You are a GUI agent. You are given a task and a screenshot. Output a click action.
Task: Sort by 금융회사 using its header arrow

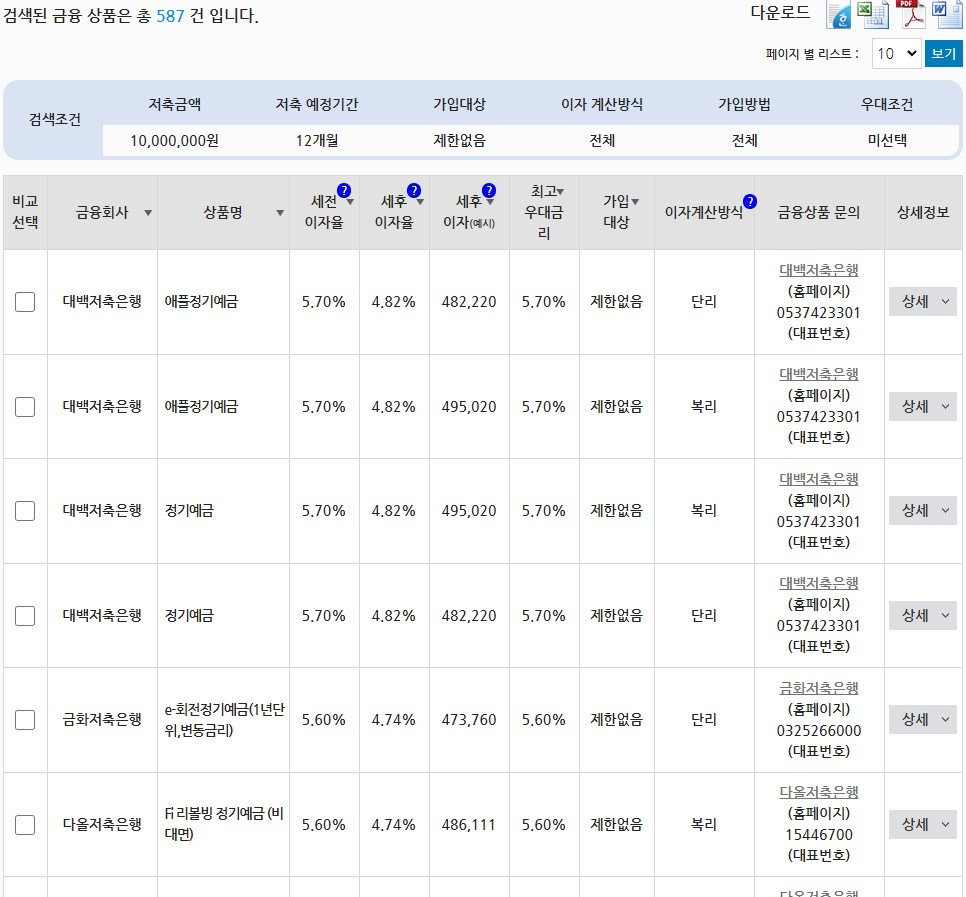(148, 213)
